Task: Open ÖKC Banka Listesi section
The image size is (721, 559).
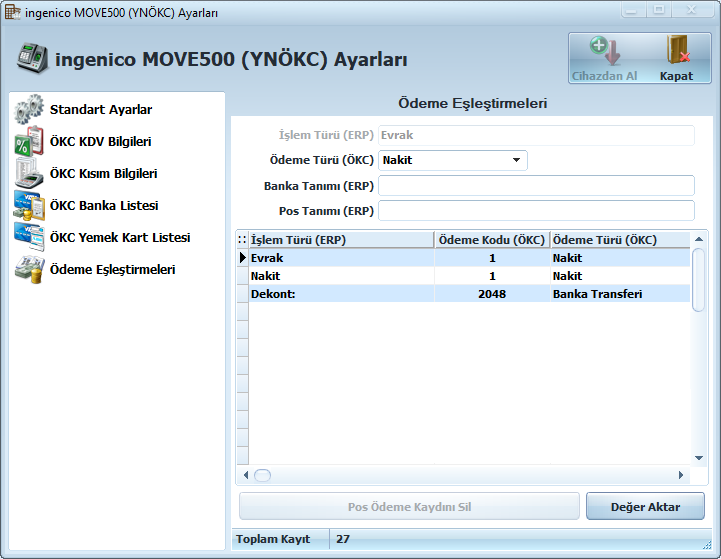Action: coord(104,205)
